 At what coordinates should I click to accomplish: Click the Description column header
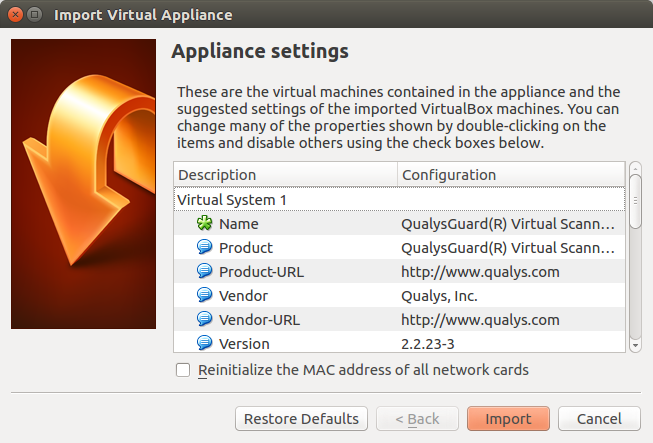(286, 174)
